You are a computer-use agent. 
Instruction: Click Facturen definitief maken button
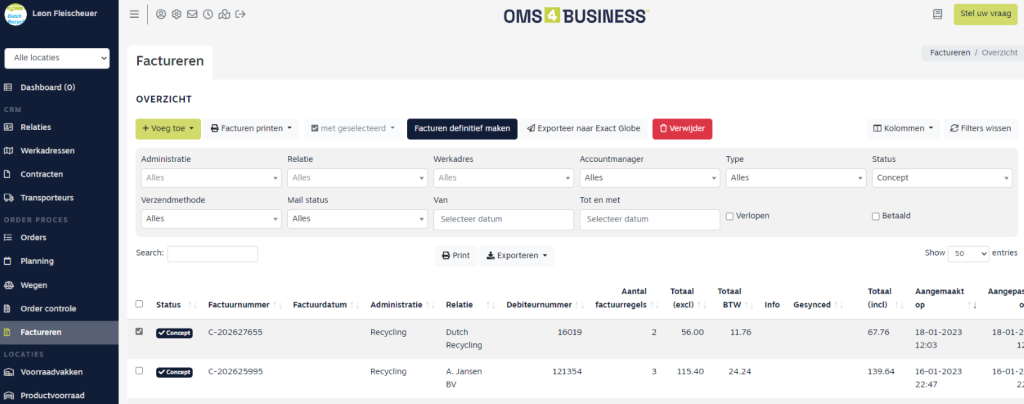point(462,129)
